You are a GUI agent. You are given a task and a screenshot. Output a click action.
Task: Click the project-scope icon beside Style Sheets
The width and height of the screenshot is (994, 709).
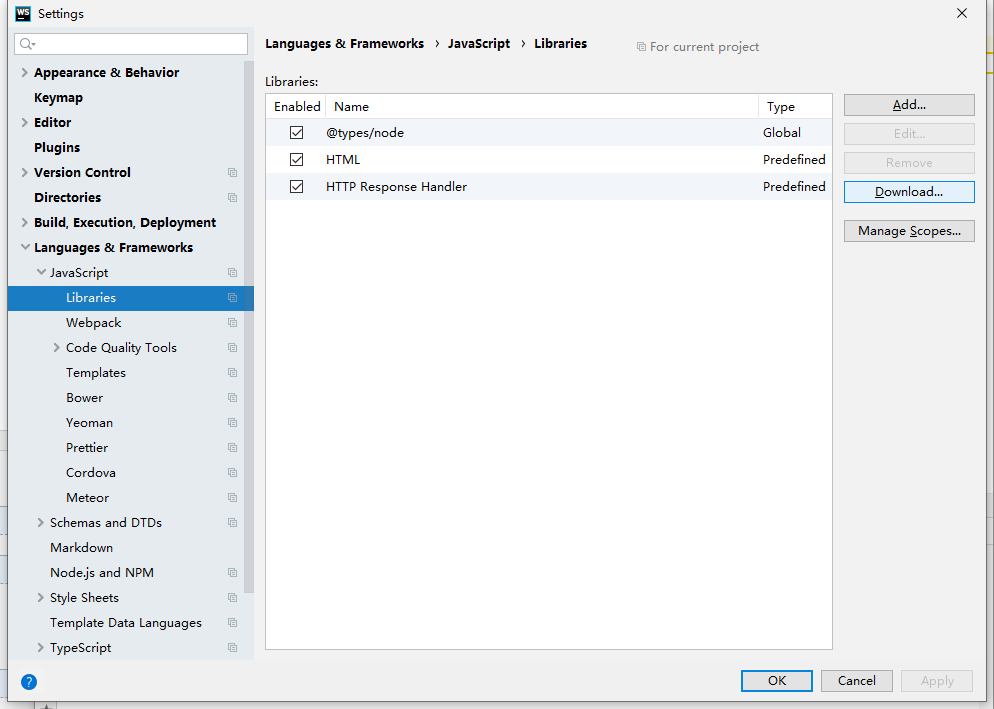[233, 598]
